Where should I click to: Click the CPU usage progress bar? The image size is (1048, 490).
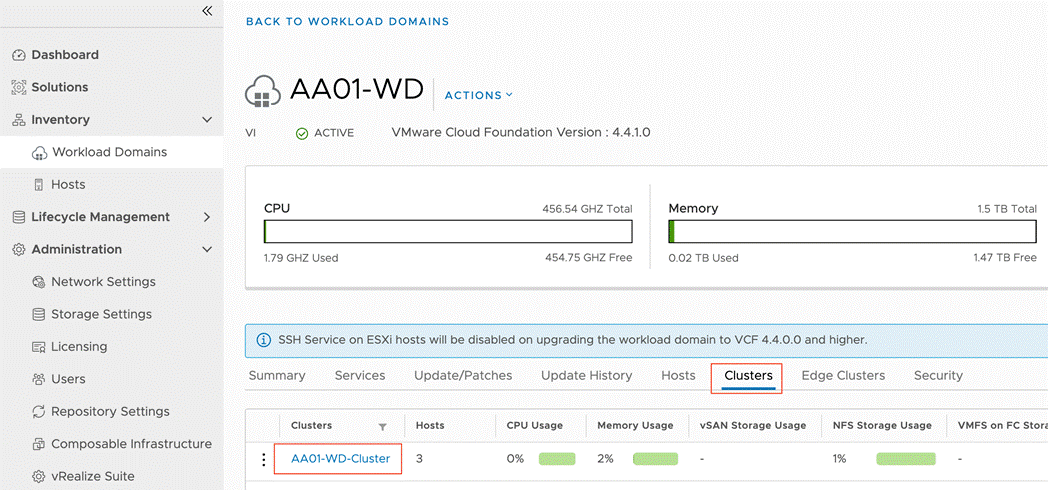tap(448, 232)
